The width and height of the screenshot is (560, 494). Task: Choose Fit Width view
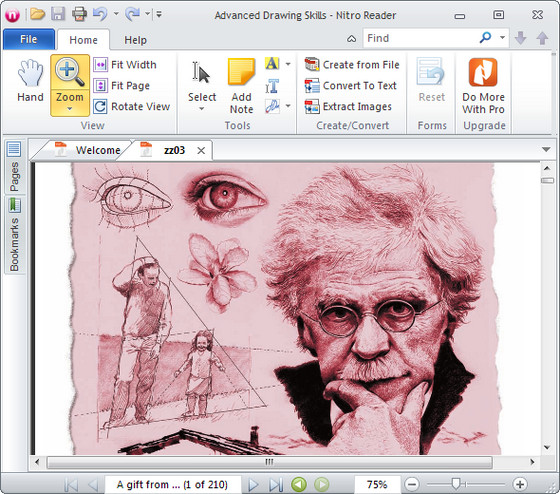[125, 65]
